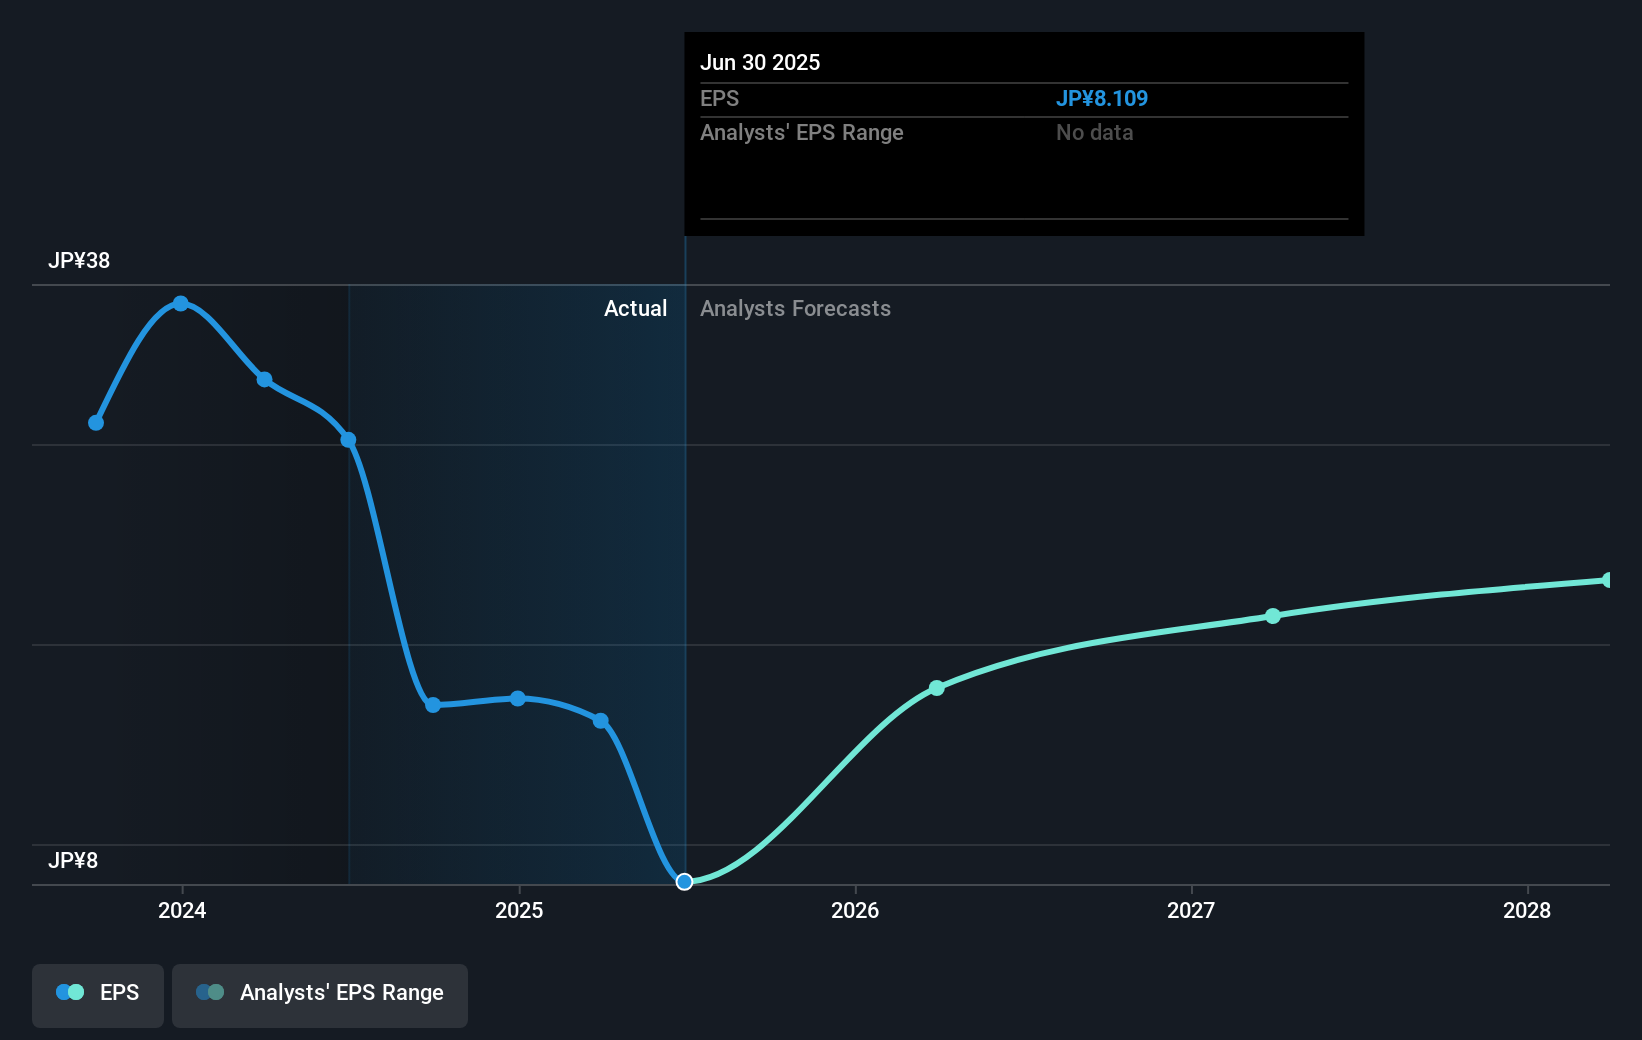Expand the Jun 30 2025 tooltip panel
This screenshot has height=1040, width=1642.
(x=1023, y=134)
